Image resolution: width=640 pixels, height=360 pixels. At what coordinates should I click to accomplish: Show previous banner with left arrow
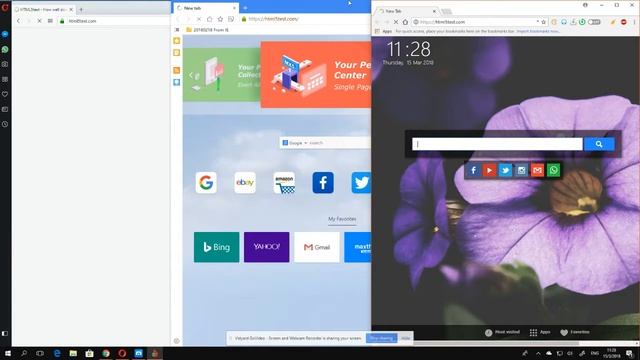tap(191, 75)
